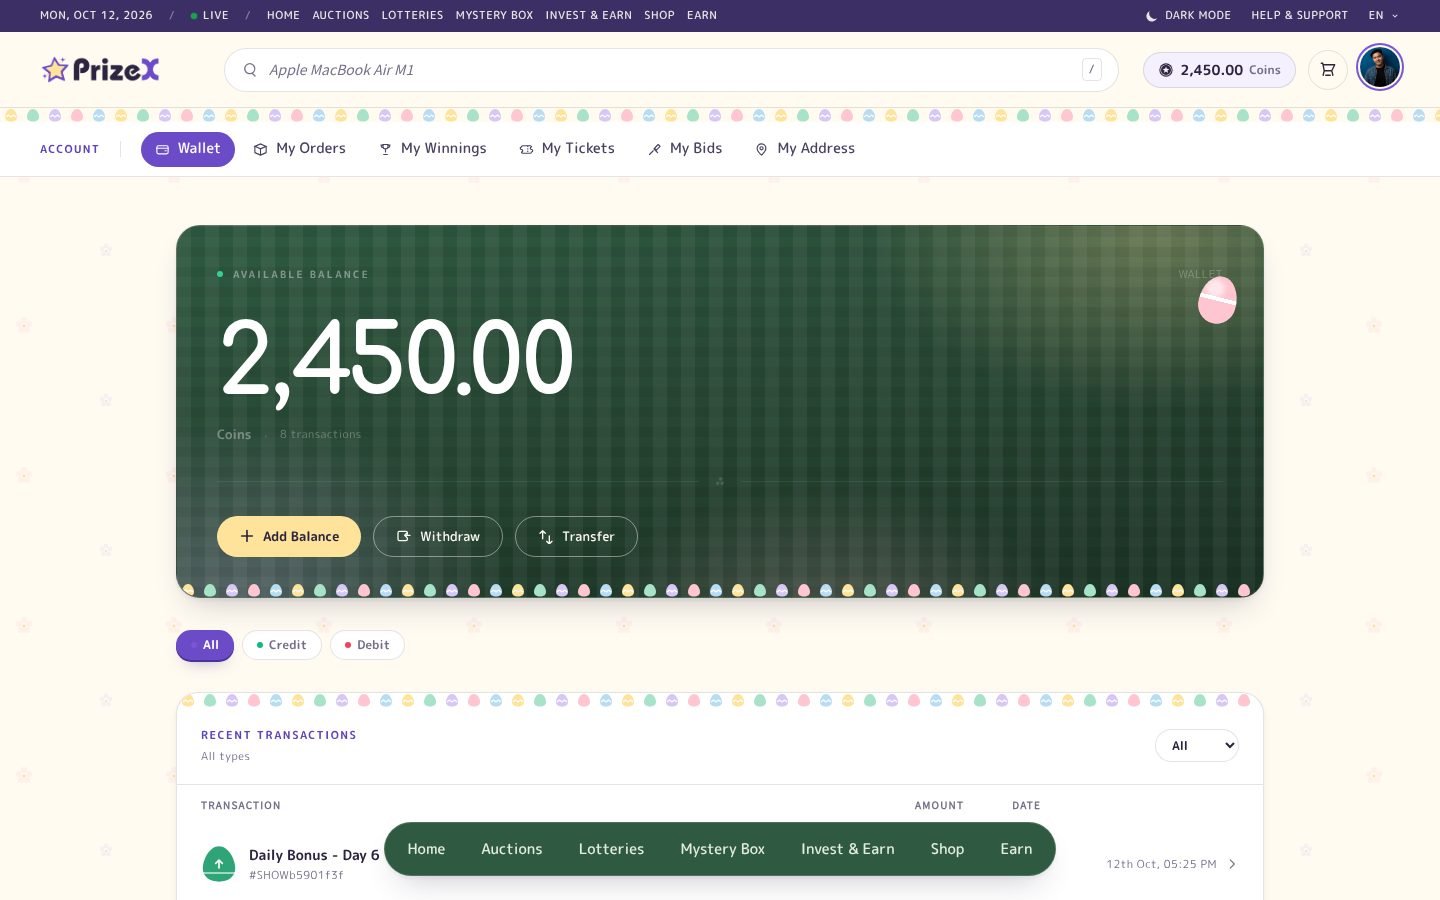
Task: Click the search magnifier icon
Action: (x=250, y=70)
